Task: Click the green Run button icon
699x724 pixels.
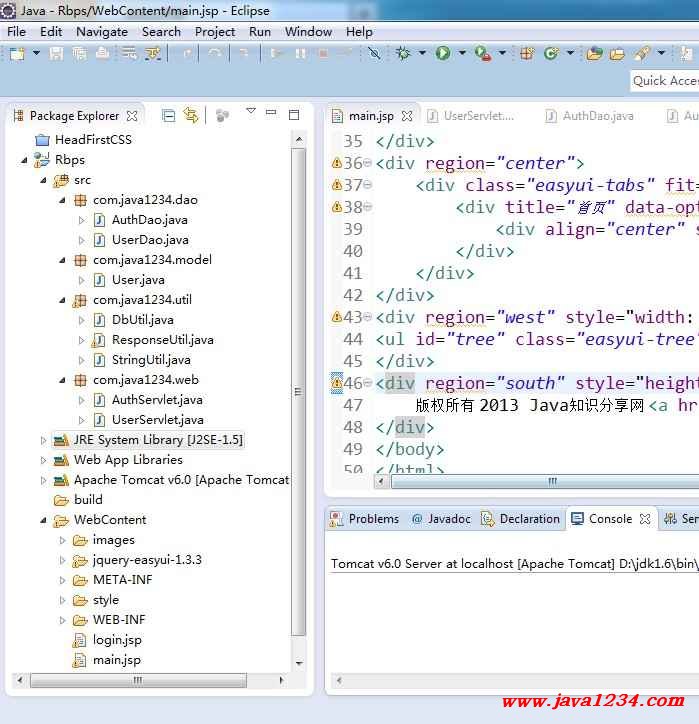Action: click(x=443, y=54)
